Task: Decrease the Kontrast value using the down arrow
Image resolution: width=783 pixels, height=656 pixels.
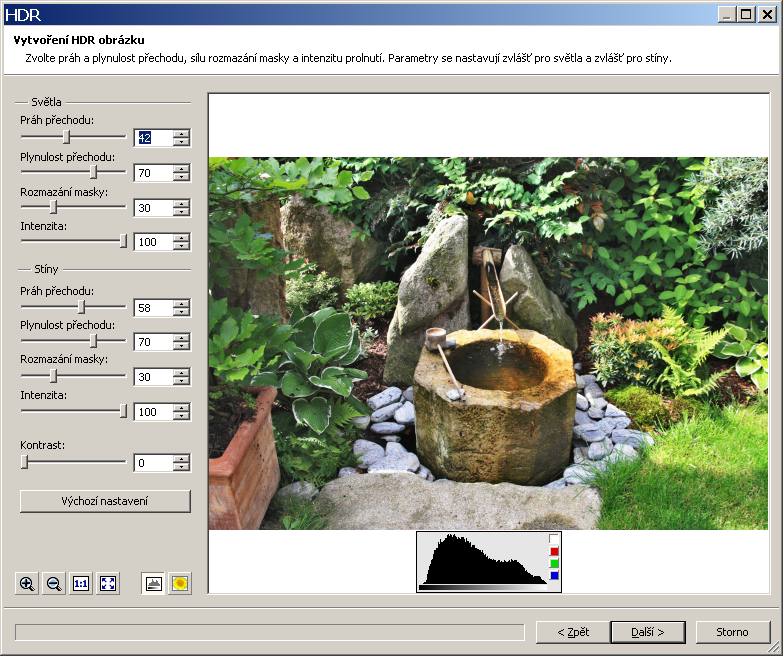Action: click(x=181, y=467)
